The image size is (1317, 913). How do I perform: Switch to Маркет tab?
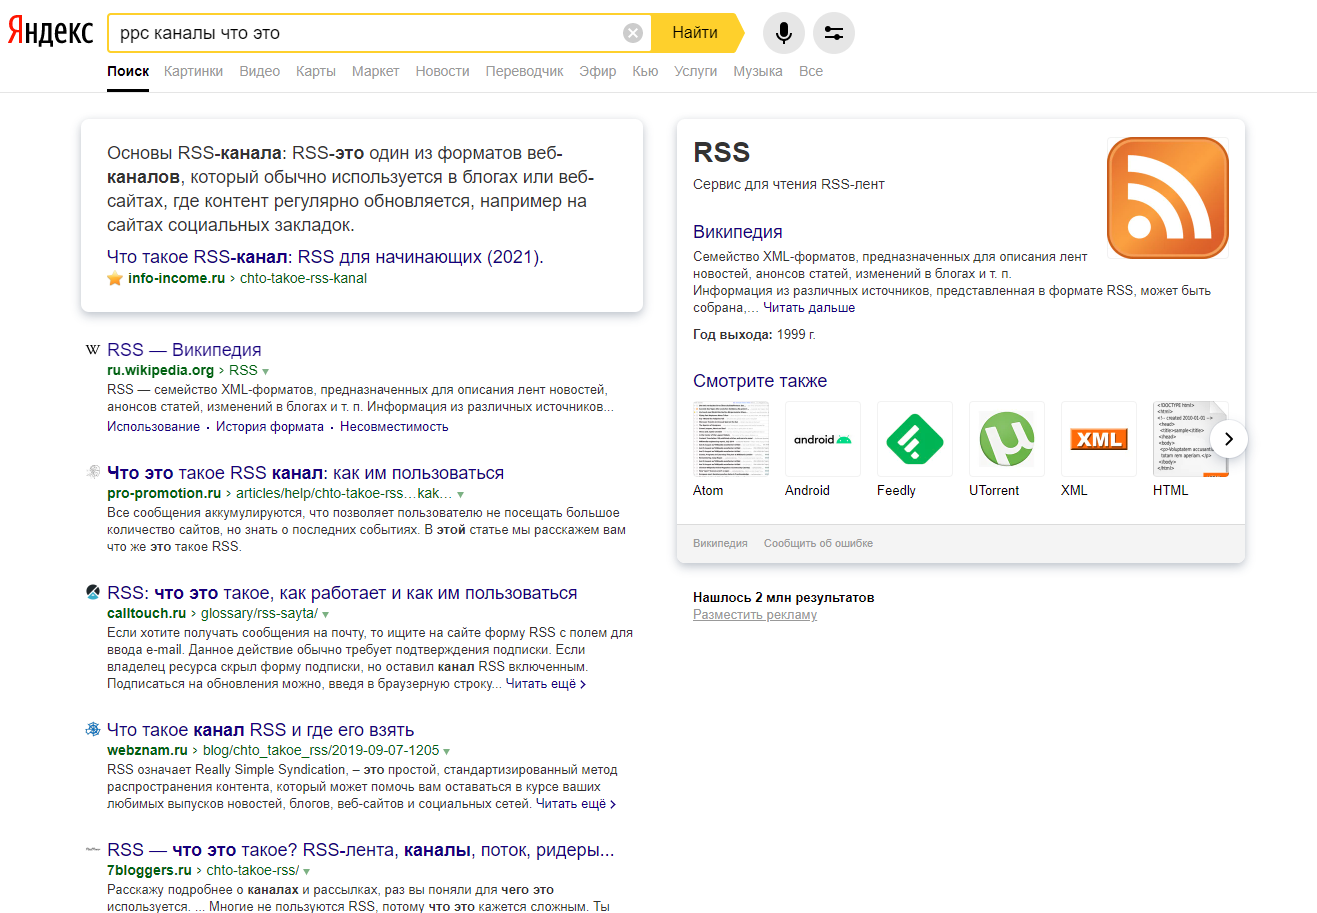pos(375,71)
